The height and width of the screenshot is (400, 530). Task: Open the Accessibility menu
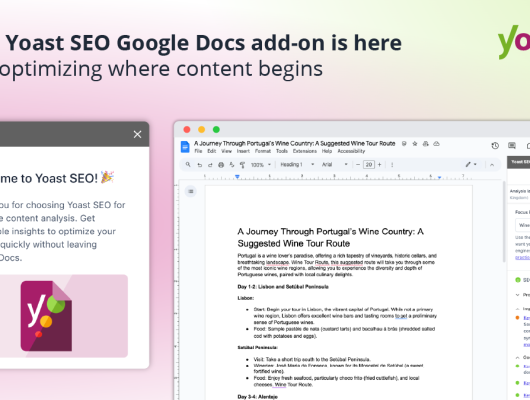coord(351,151)
